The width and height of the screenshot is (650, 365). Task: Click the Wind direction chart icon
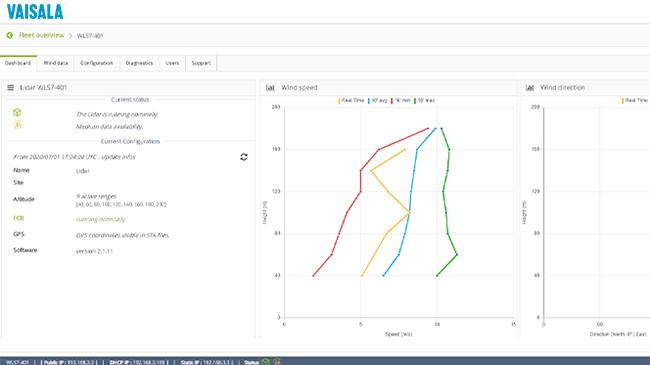tap(530, 88)
